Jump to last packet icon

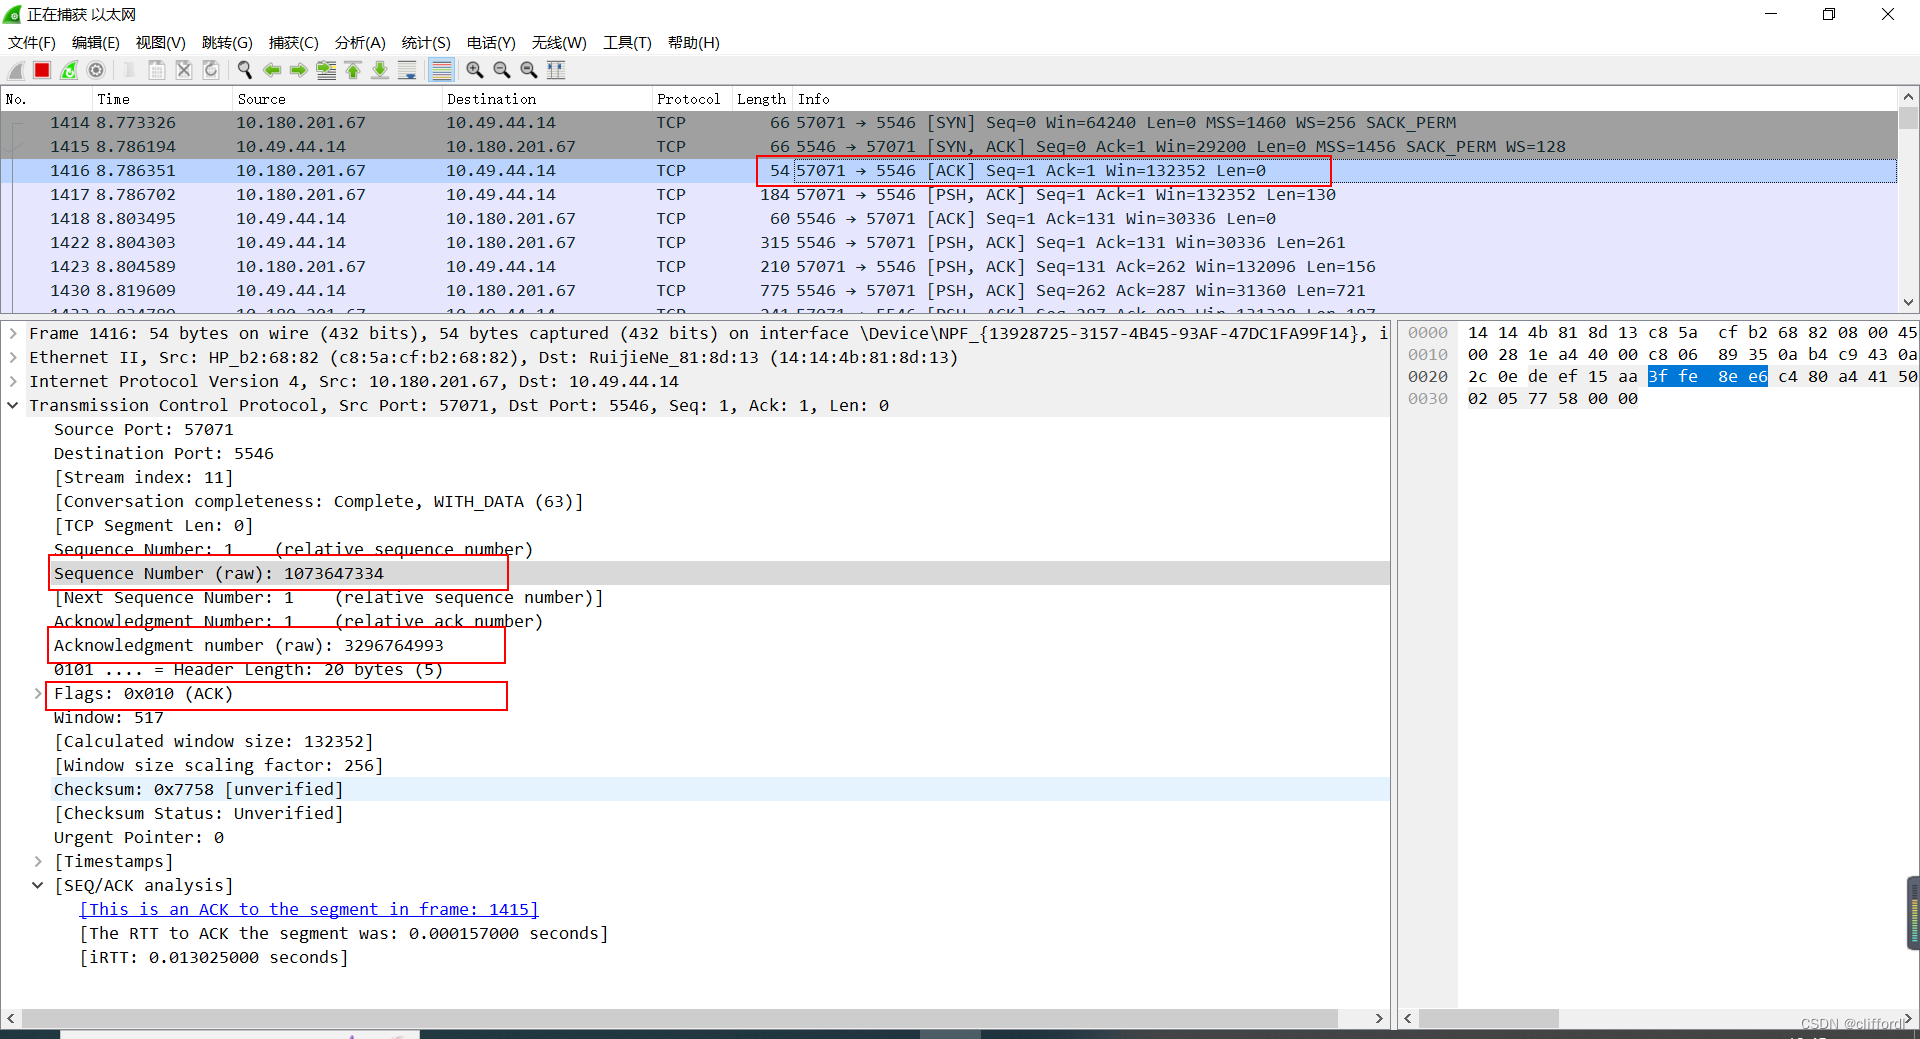(x=380, y=70)
